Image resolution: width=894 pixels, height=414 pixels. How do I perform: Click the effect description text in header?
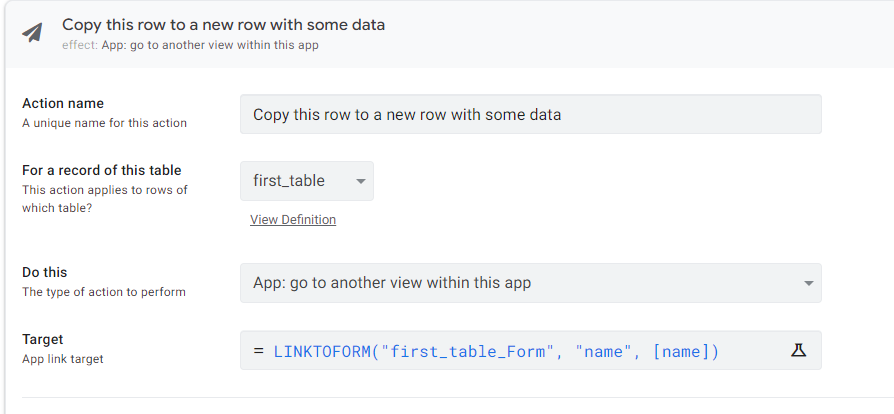(190, 45)
